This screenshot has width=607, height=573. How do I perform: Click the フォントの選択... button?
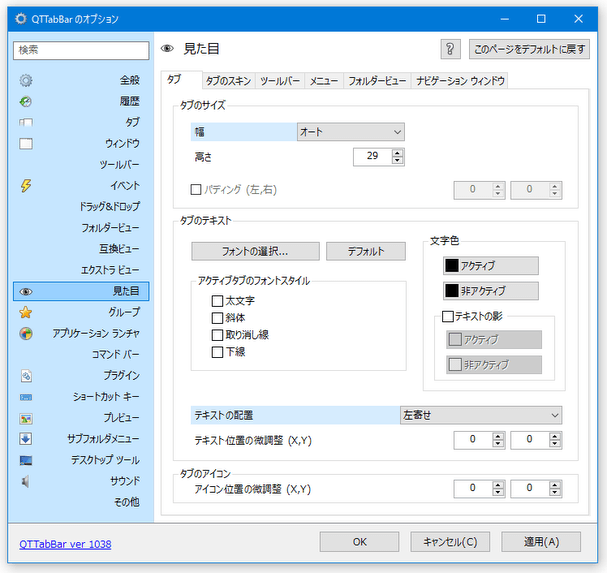[255, 252]
